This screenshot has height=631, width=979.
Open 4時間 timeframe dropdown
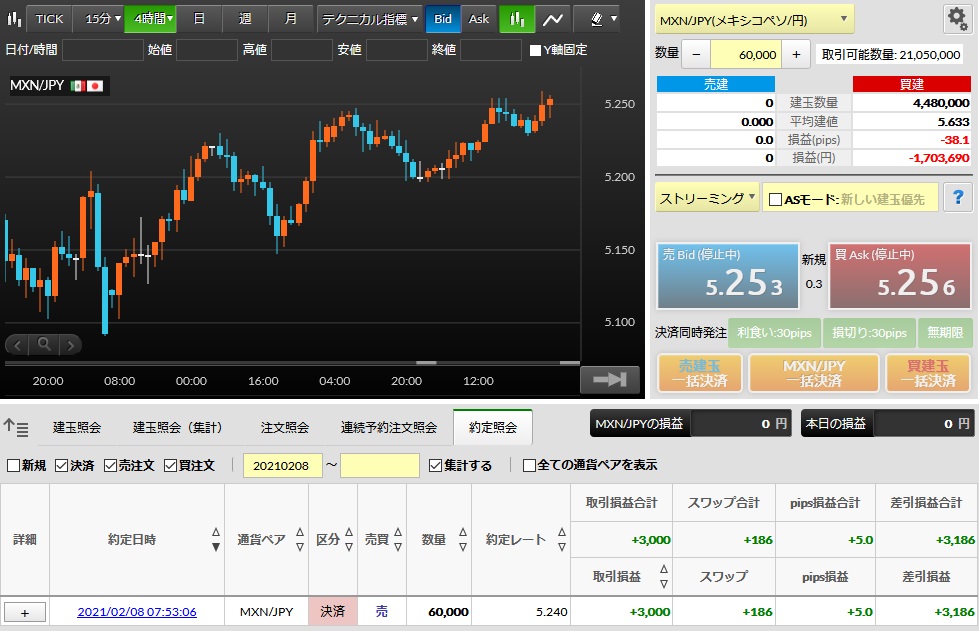point(150,19)
